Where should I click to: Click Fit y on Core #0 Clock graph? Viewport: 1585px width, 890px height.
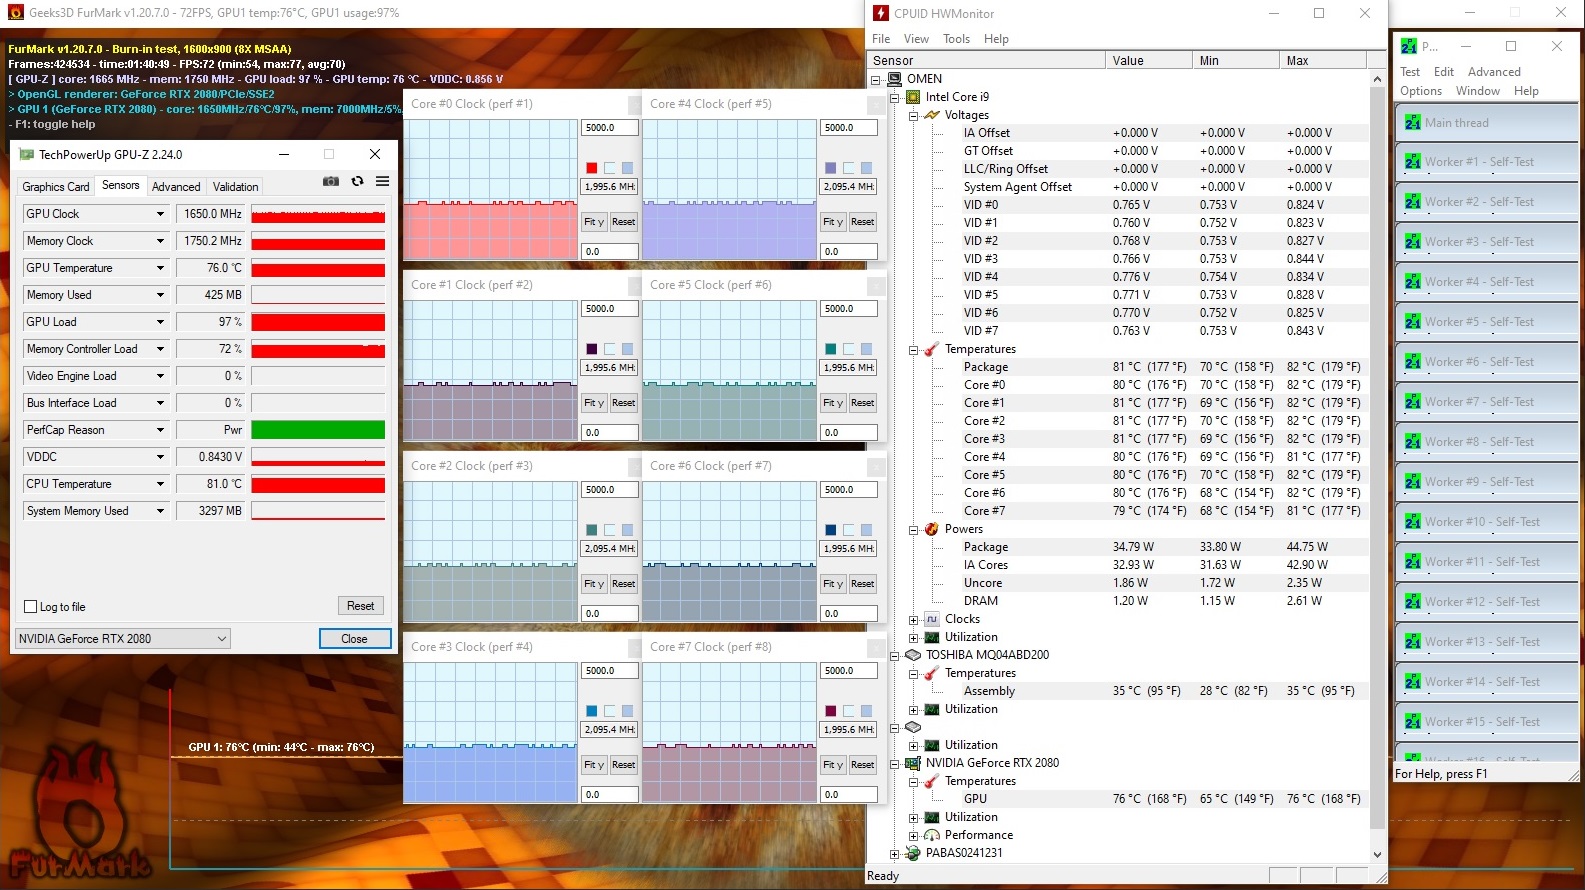[594, 222]
